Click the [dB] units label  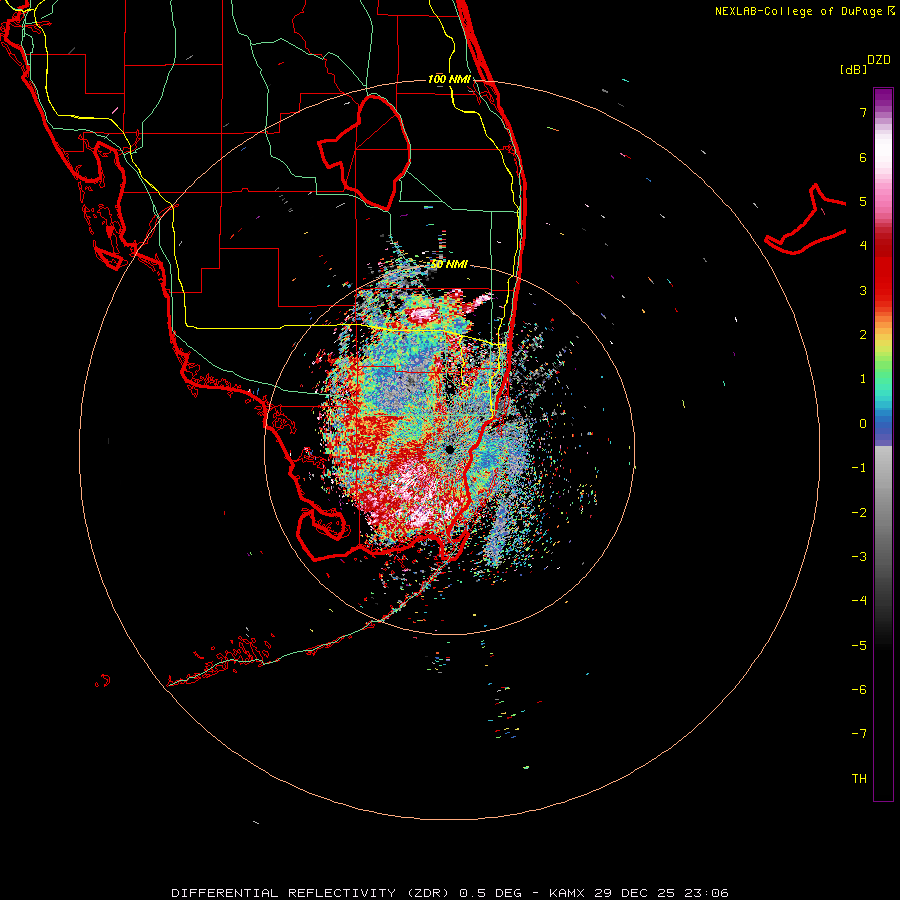point(853,69)
